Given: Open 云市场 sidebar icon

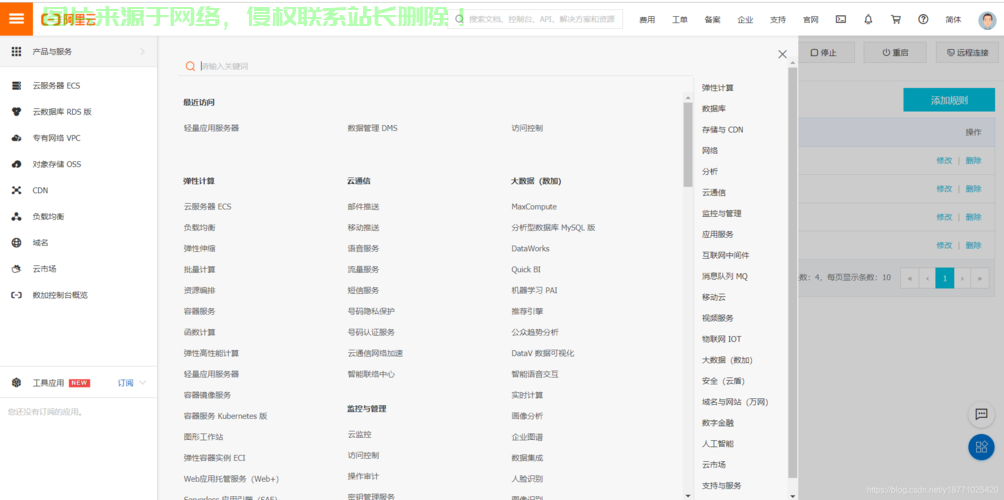Looking at the screenshot, I should pos(17,269).
